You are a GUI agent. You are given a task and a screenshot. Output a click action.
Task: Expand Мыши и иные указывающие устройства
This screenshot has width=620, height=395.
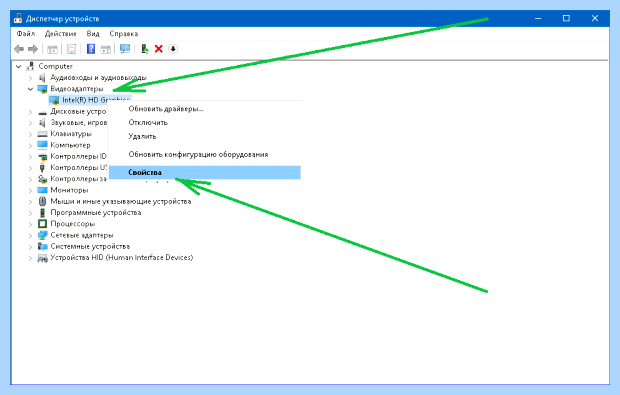coord(30,202)
